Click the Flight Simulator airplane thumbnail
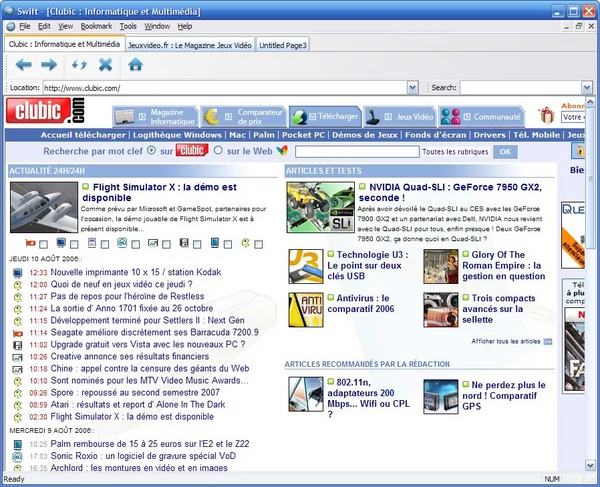Viewport: 600px width, 487px height. 44,207
